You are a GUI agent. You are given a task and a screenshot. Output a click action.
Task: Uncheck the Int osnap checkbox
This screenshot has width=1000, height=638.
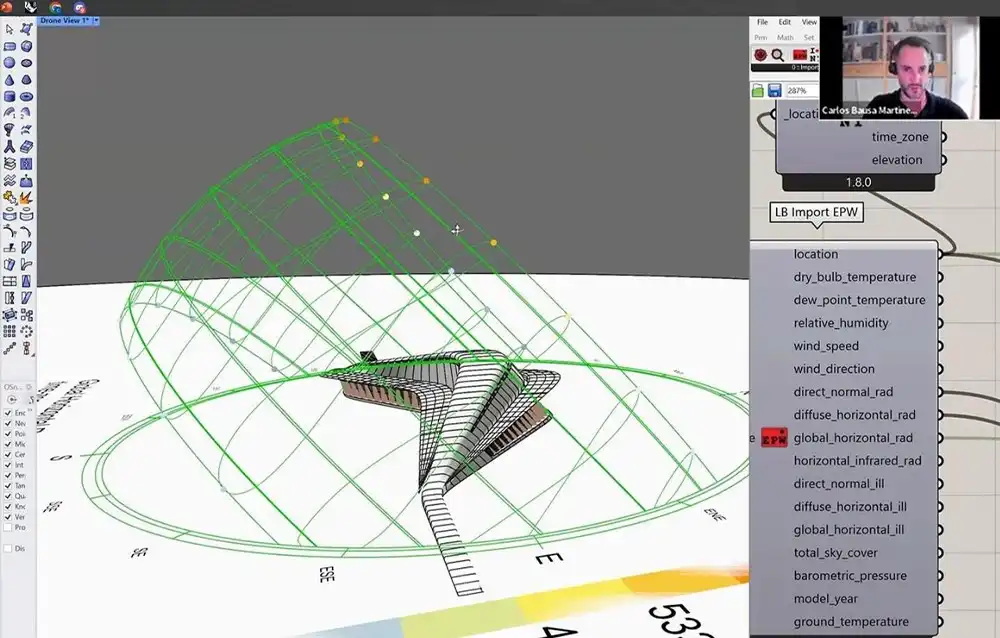pyautogui.click(x=8, y=465)
